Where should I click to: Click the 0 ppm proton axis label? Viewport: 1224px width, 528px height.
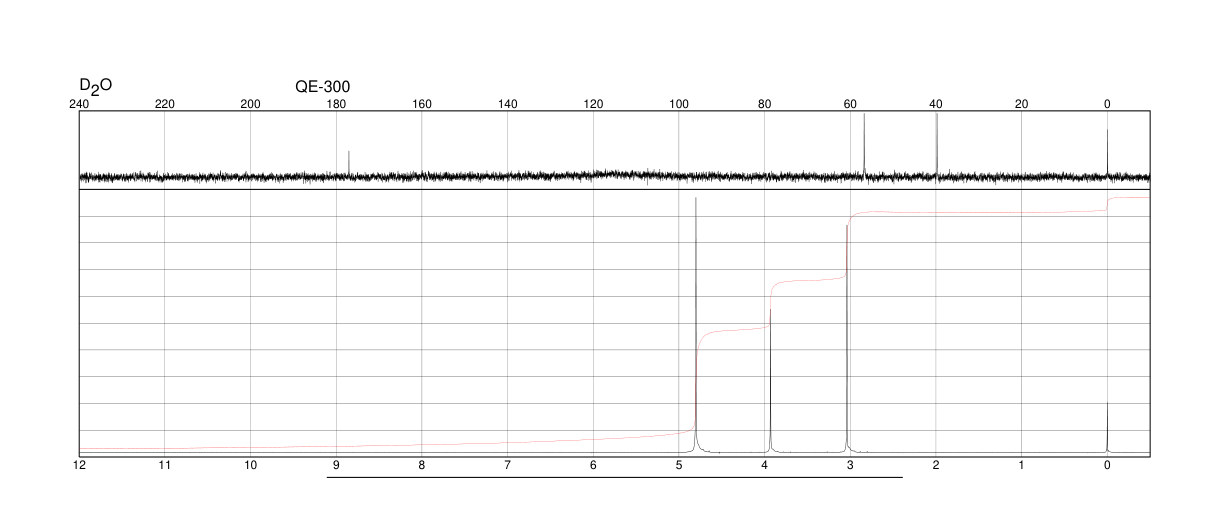(x=1107, y=466)
